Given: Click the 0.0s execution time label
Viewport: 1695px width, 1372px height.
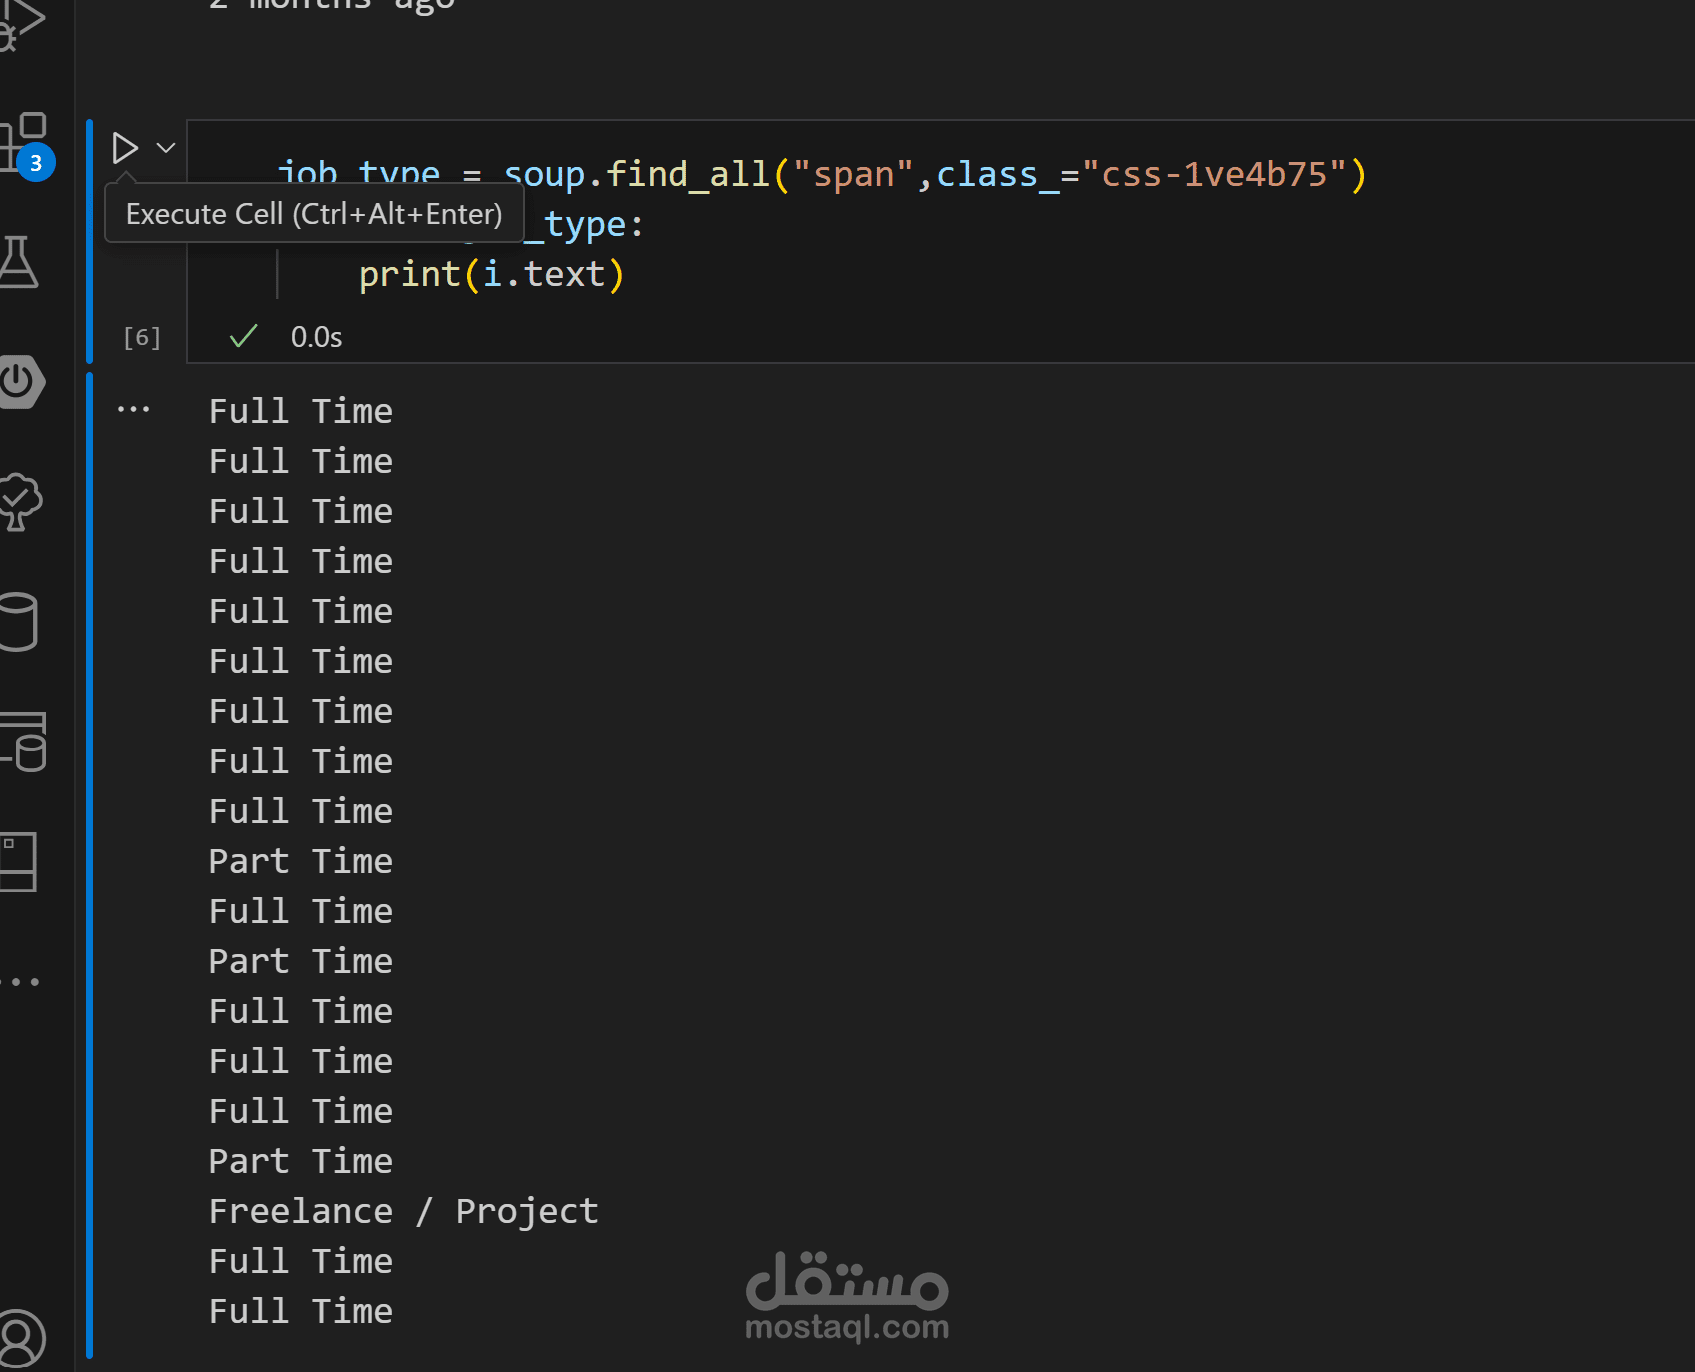Looking at the screenshot, I should click(316, 338).
